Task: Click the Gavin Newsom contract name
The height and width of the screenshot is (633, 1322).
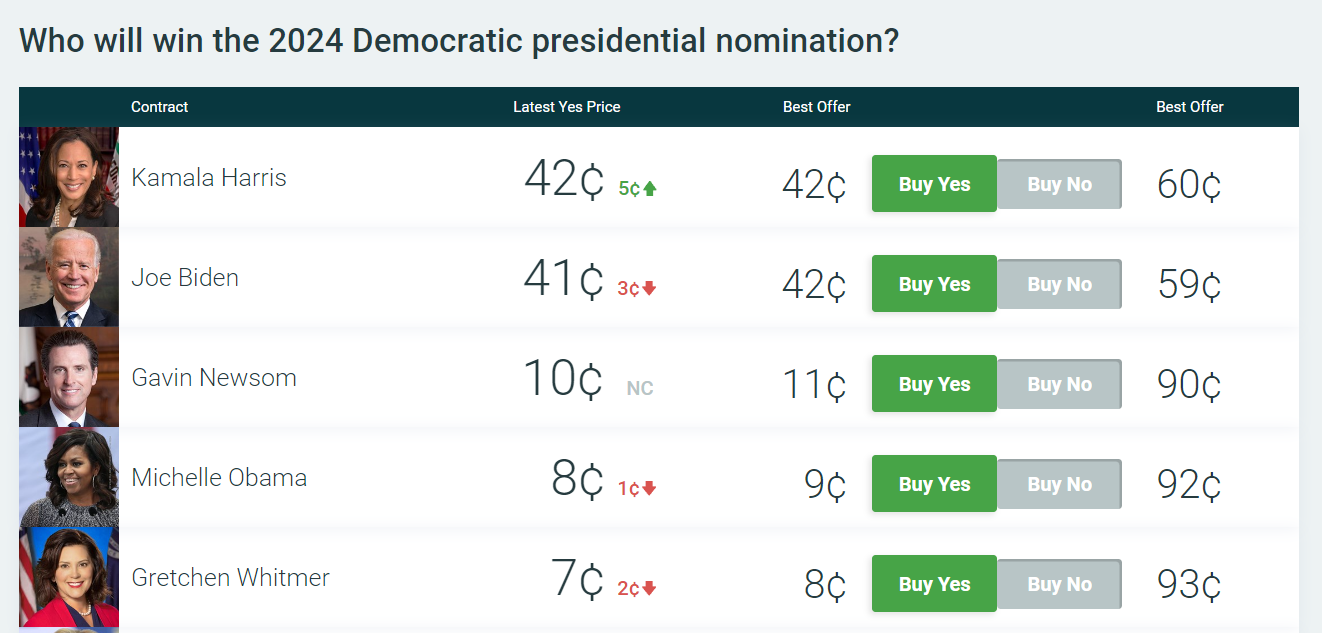Action: tap(214, 378)
